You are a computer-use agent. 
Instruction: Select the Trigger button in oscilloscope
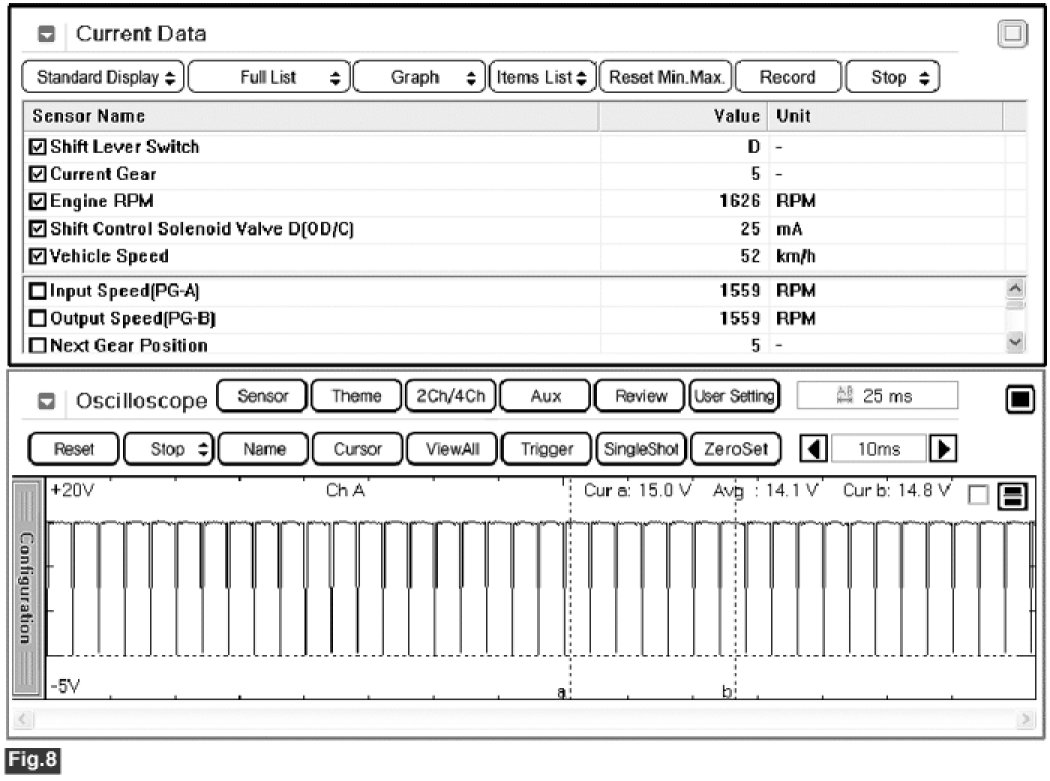coord(547,449)
